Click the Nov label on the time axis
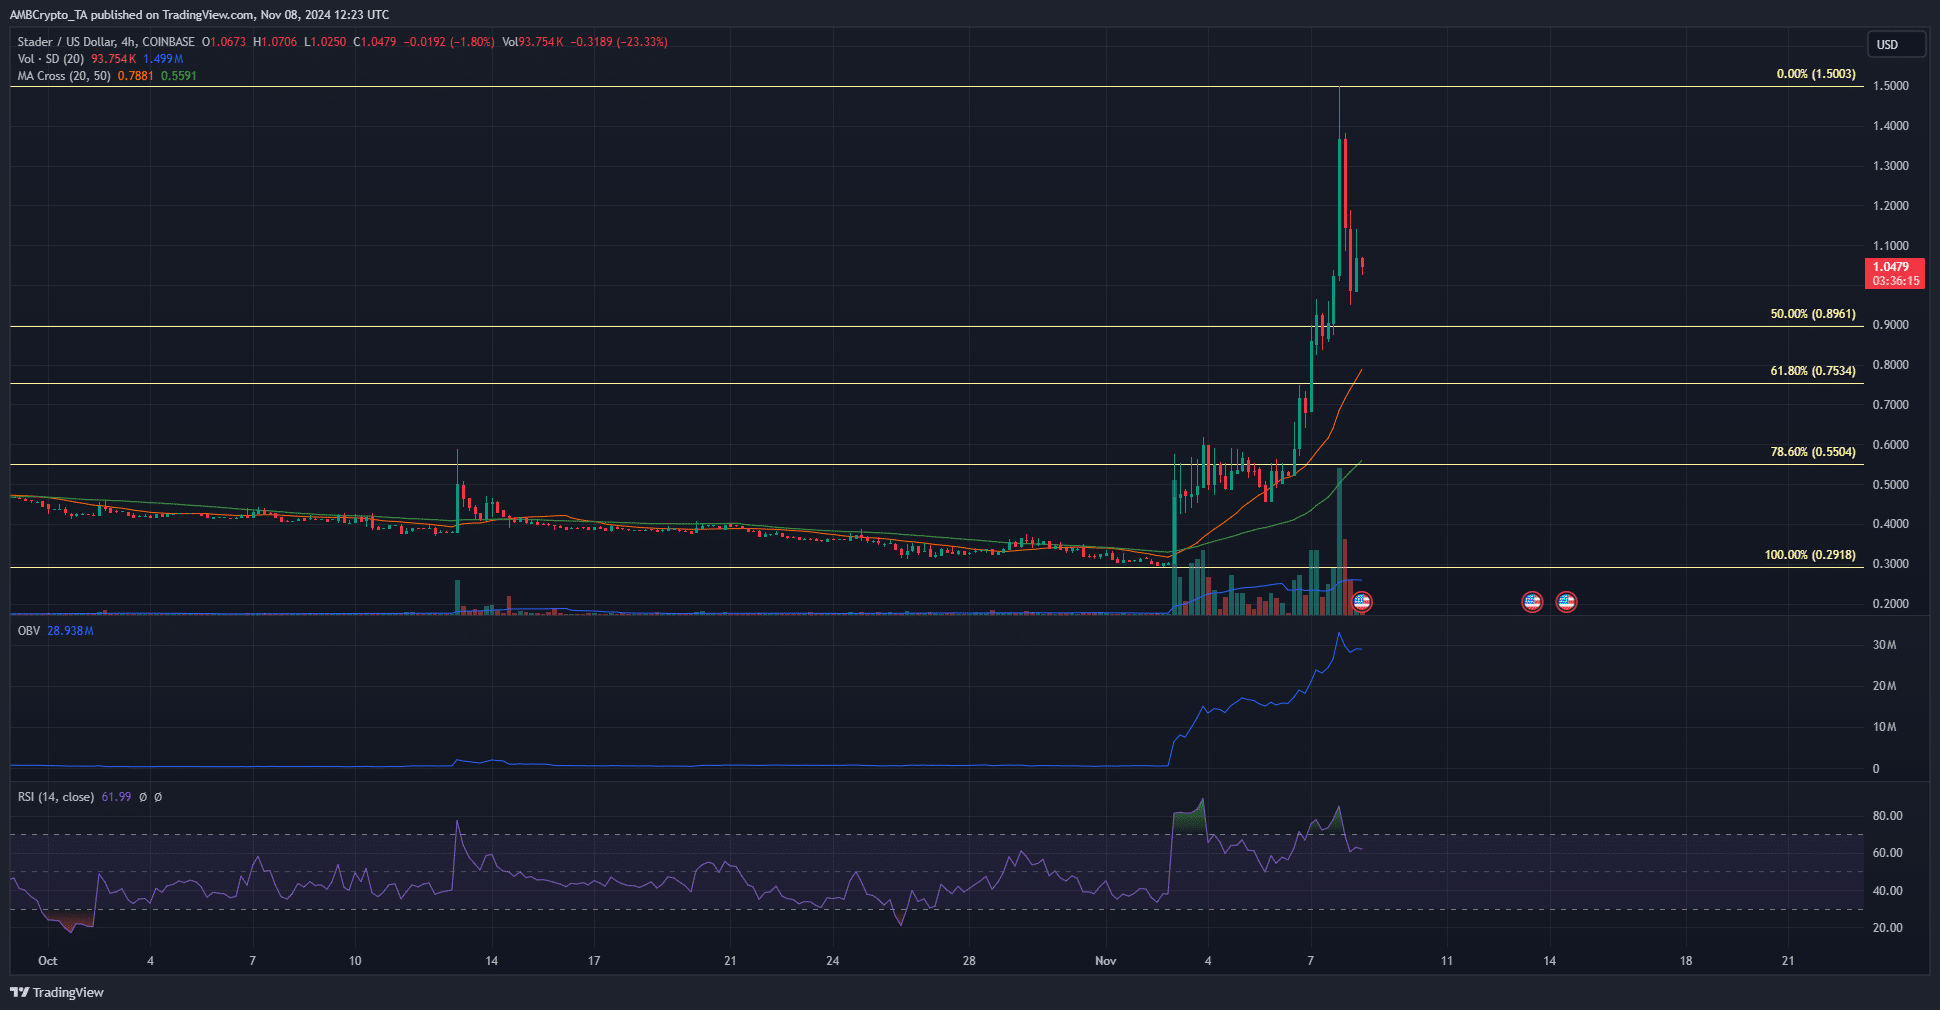Screen dimensions: 1940x1010 coord(1105,961)
